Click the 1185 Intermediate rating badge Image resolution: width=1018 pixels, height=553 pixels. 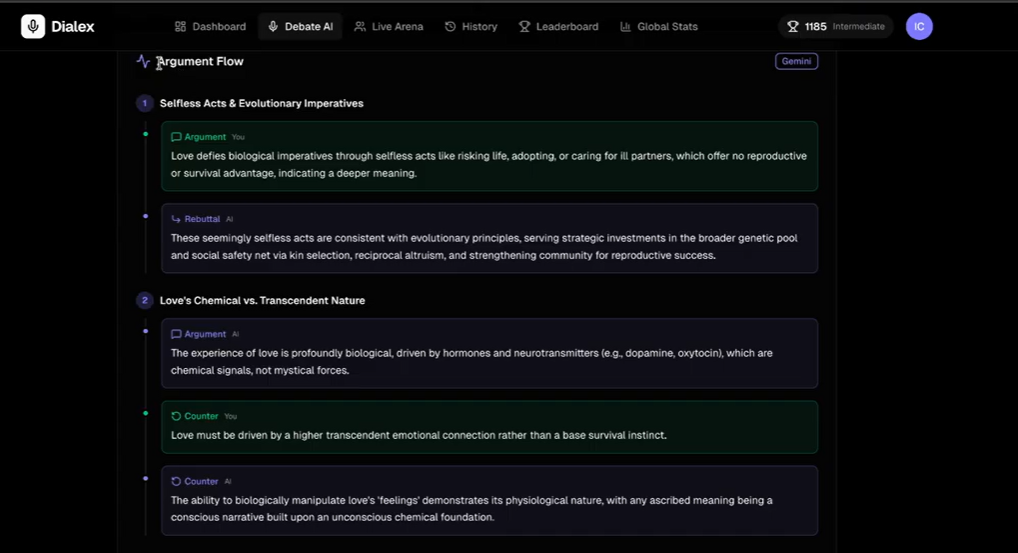836,27
